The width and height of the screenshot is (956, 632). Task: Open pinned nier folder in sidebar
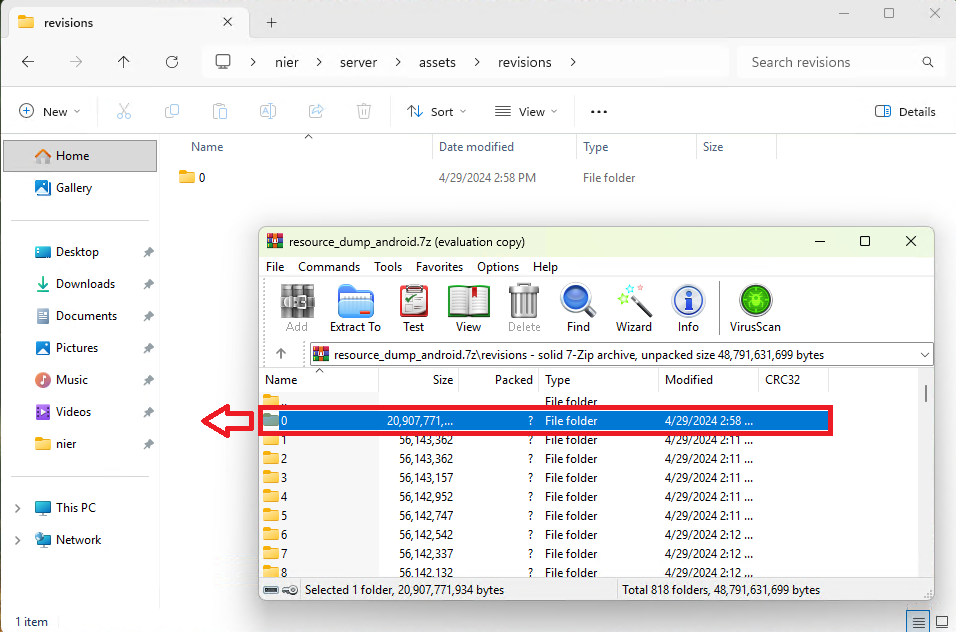(66, 444)
